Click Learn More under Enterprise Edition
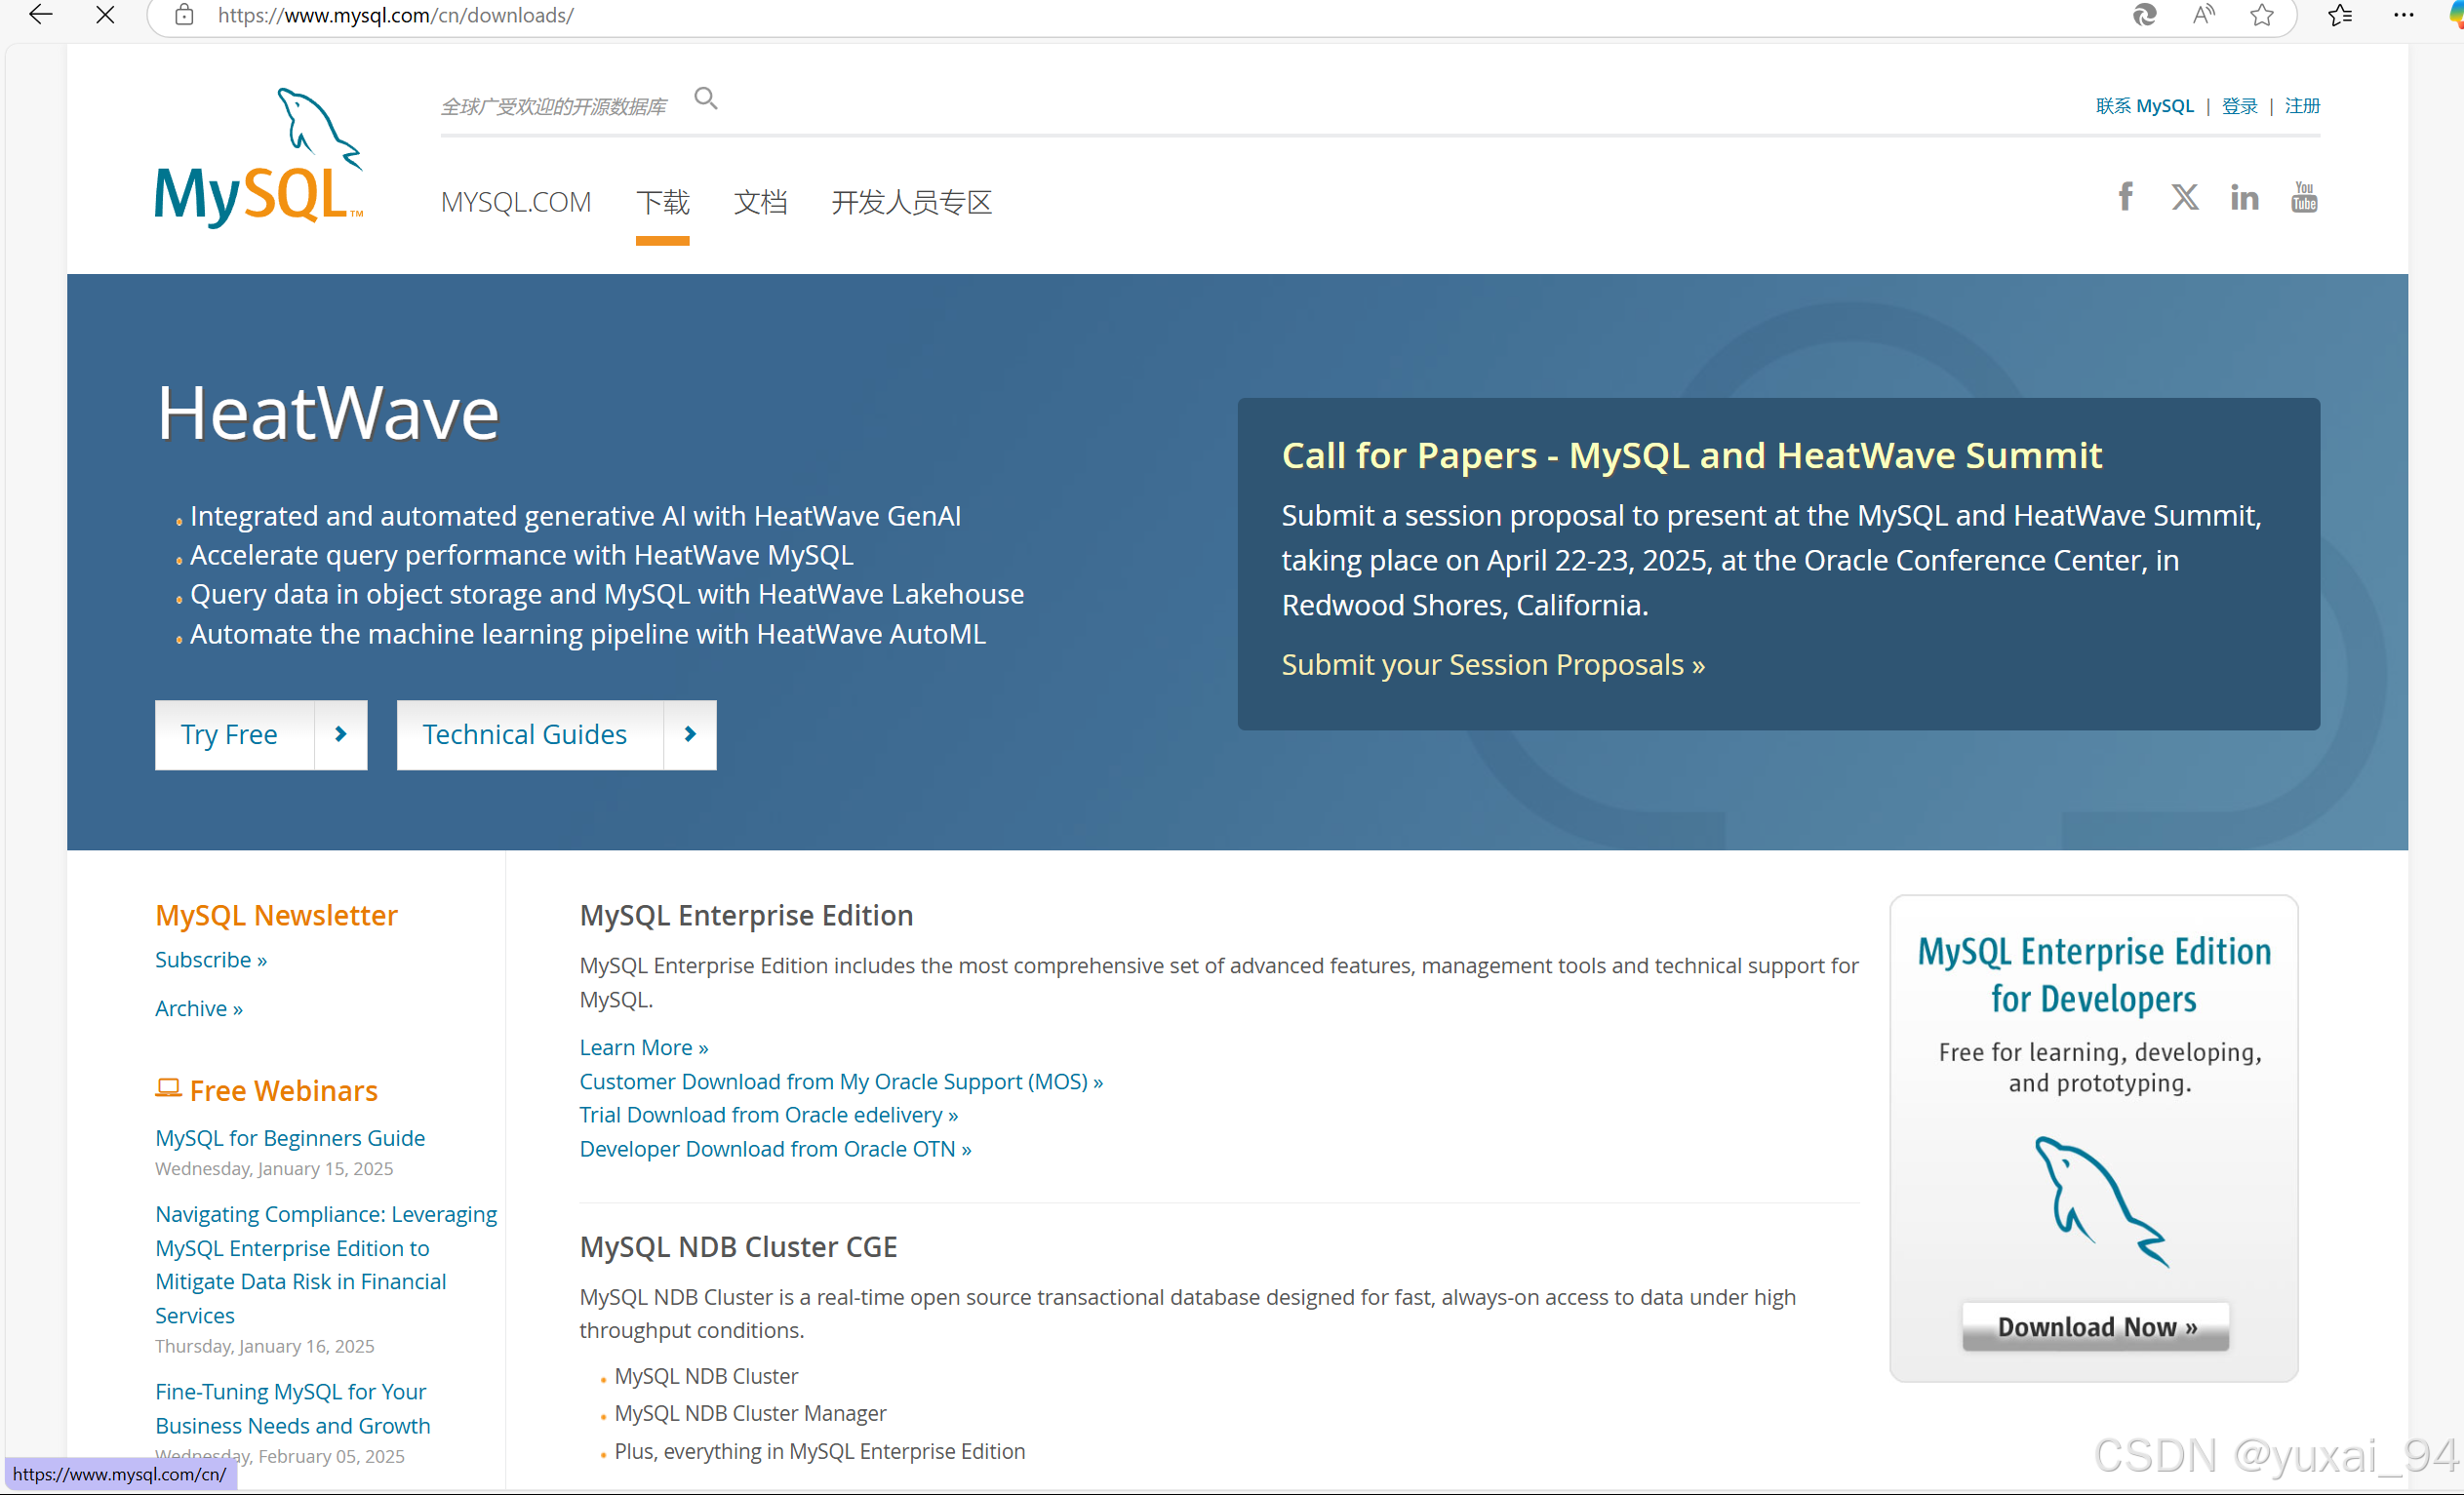This screenshot has width=2464, height=1495. tap(644, 1048)
